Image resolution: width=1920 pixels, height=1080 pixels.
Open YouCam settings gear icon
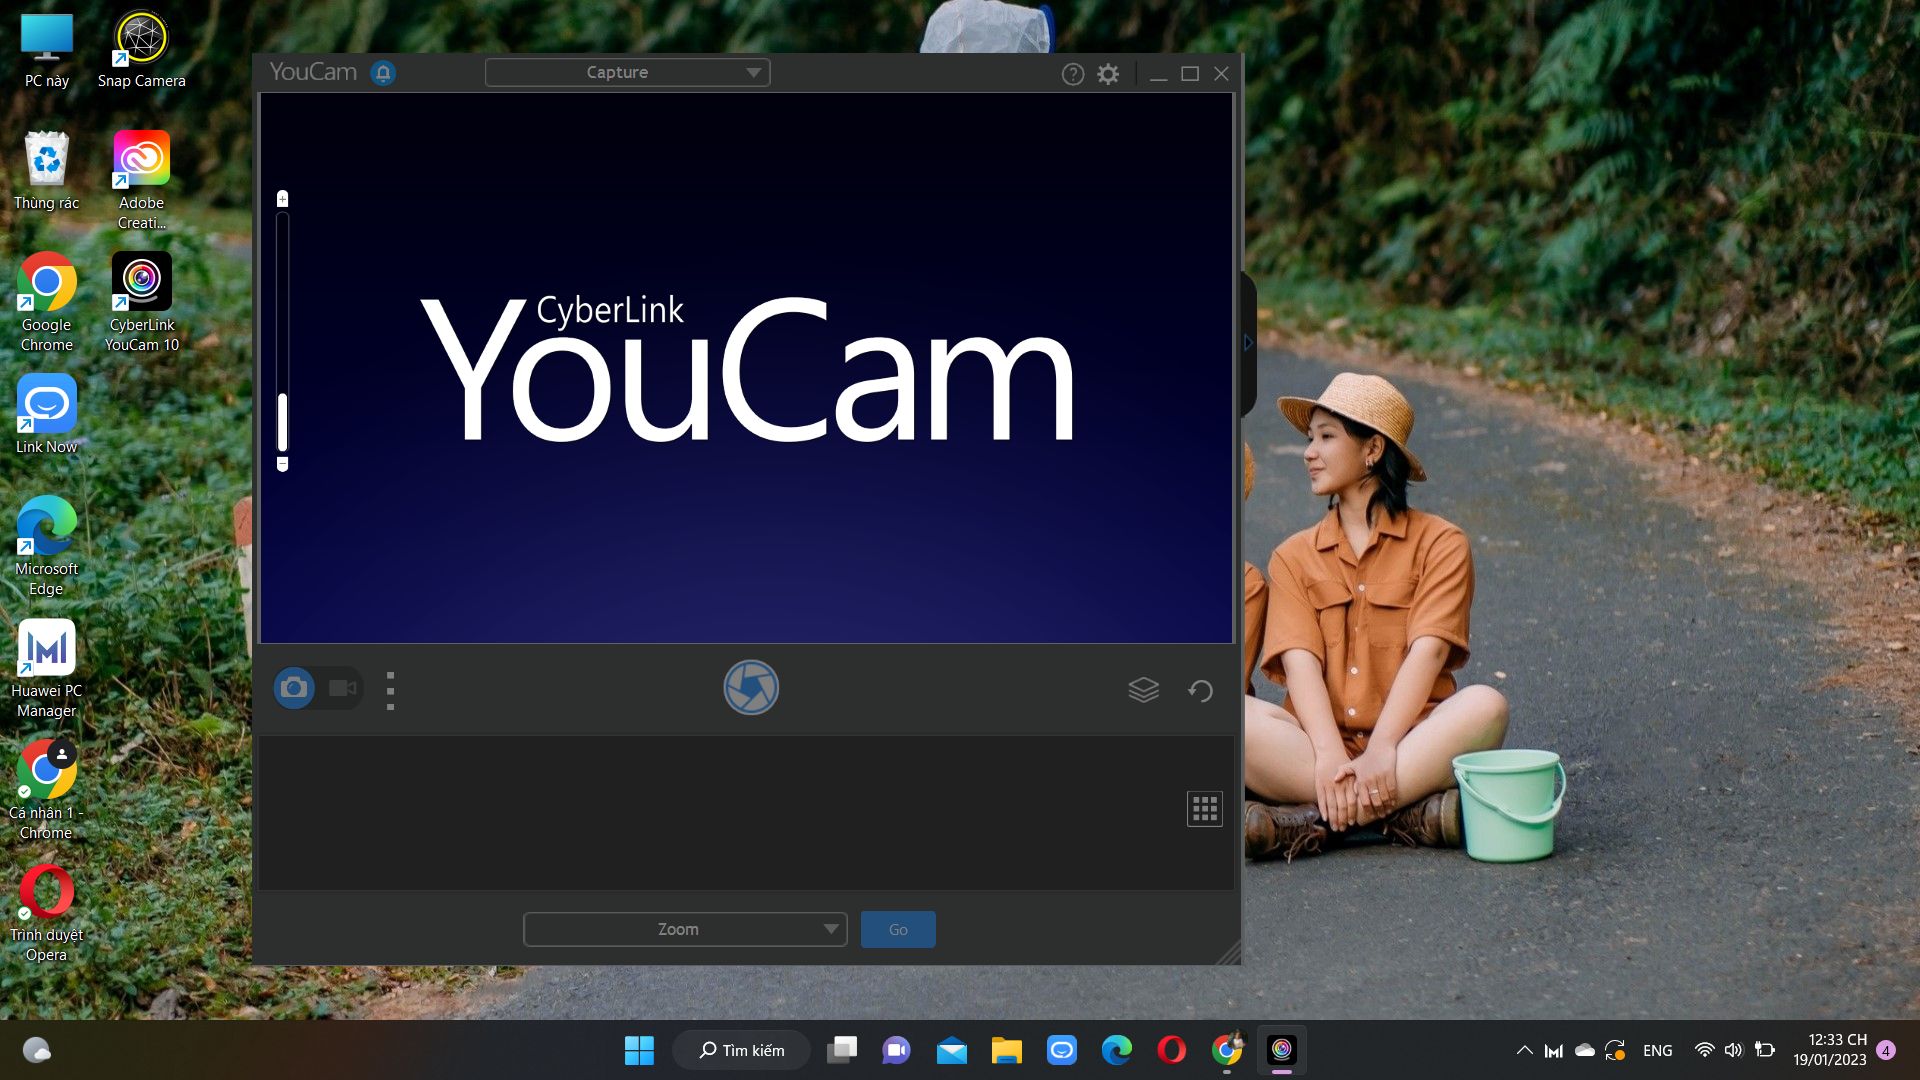pos(1108,74)
